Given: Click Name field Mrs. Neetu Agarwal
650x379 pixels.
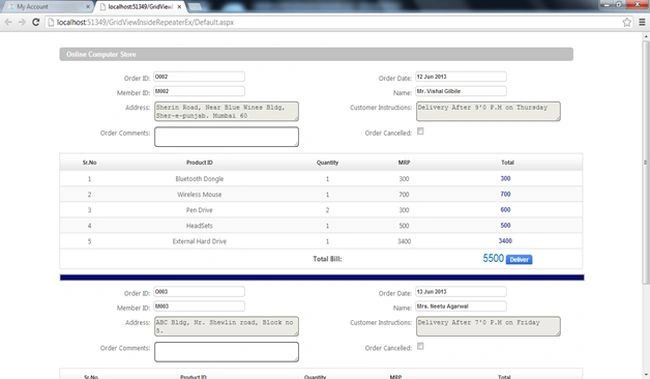Looking at the screenshot, I should (x=461, y=306).
